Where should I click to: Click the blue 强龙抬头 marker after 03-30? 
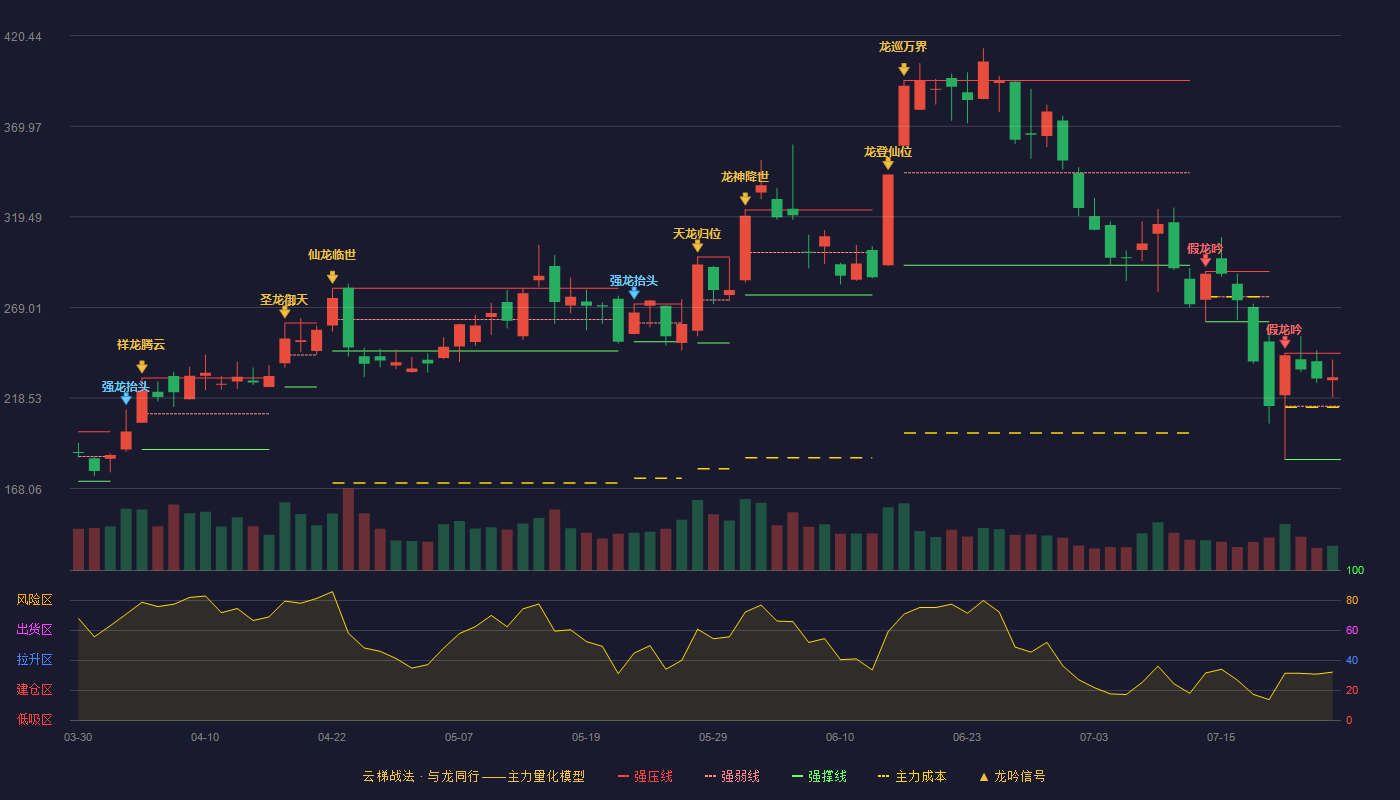(x=126, y=398)
